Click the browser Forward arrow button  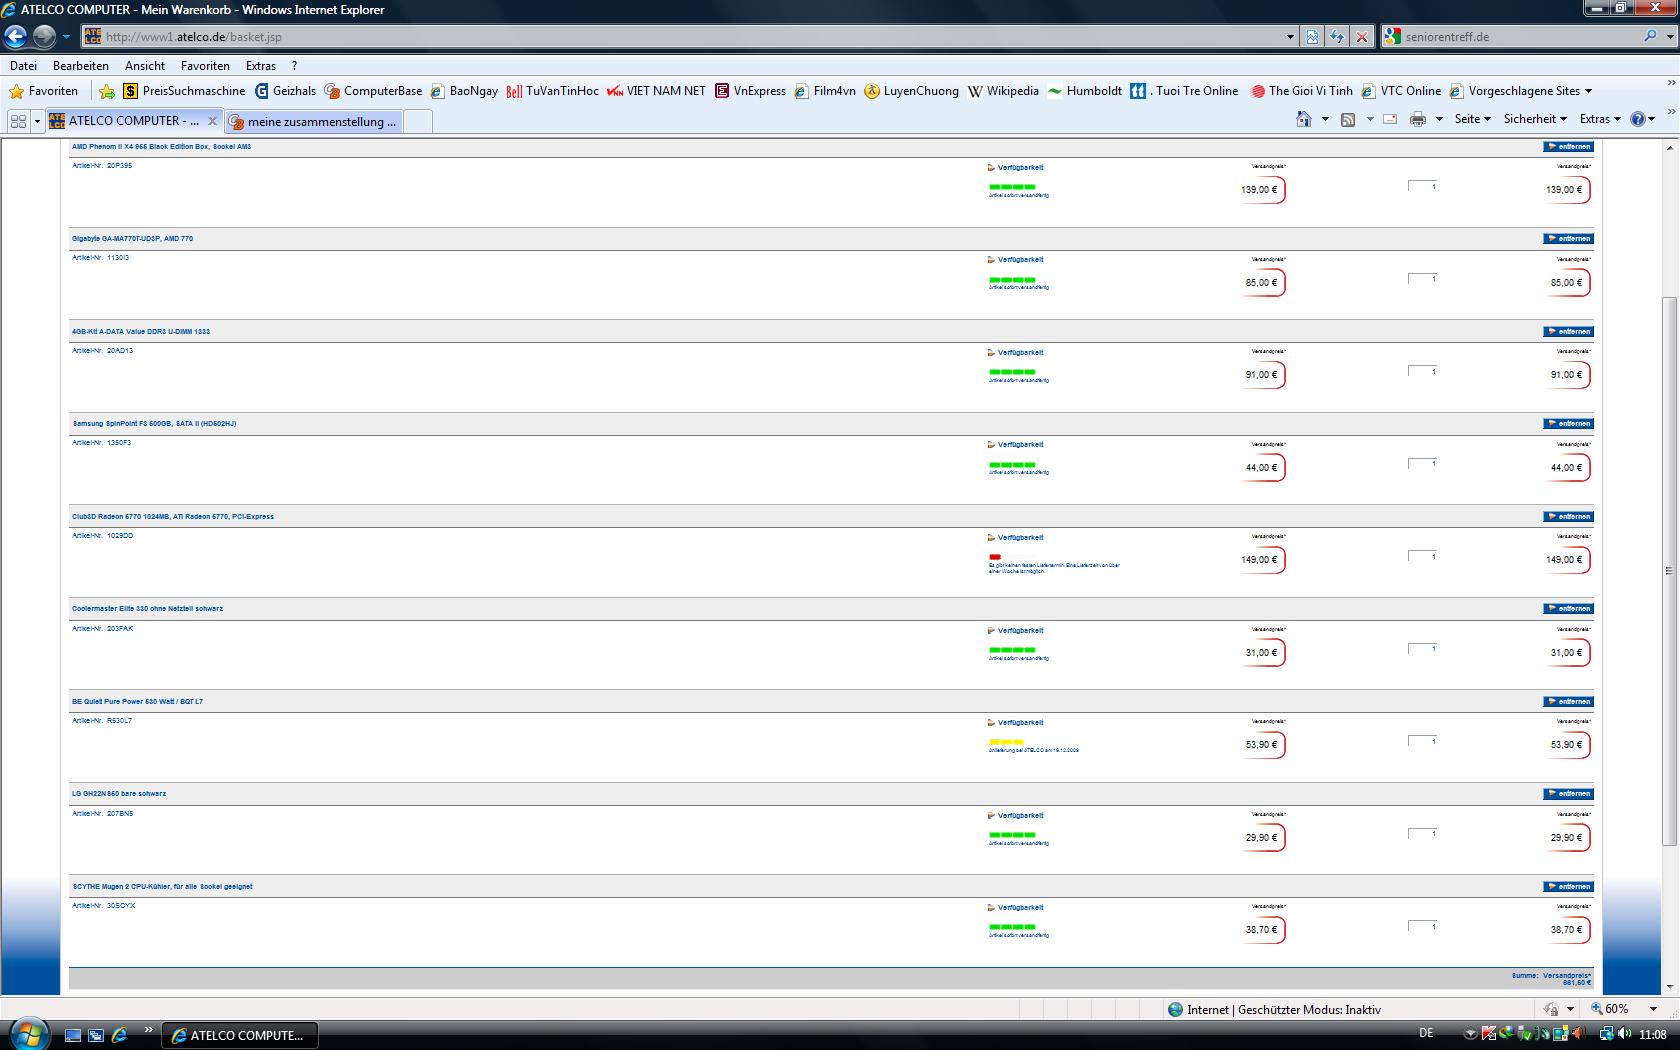(x=44, y=37)
